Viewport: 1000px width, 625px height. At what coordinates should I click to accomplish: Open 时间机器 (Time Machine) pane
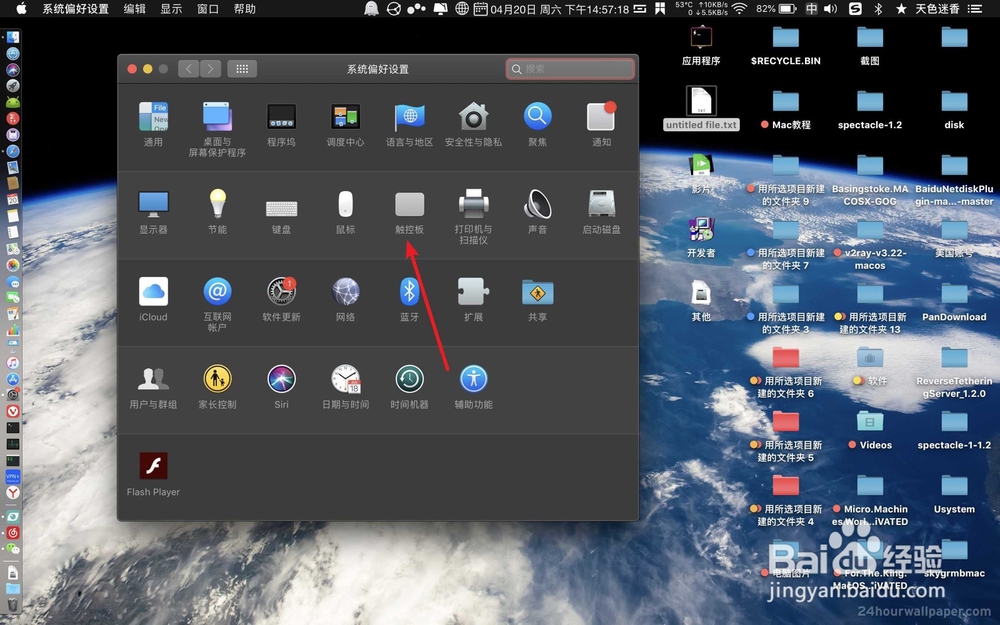coord(409,386)
